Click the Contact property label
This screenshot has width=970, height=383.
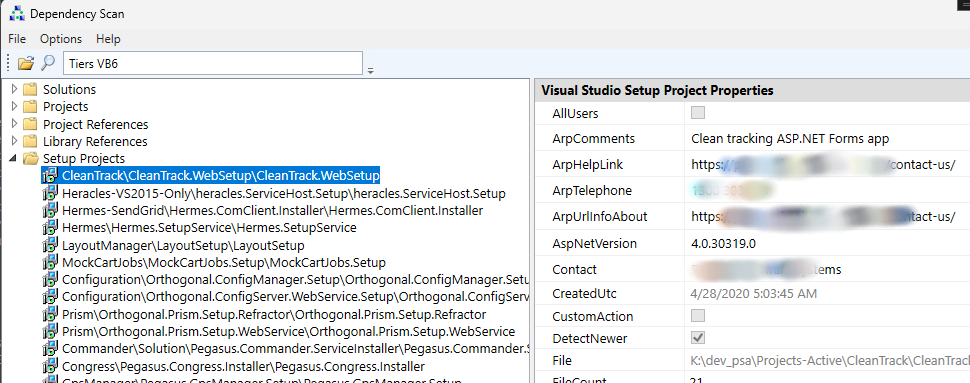[575, 270]
